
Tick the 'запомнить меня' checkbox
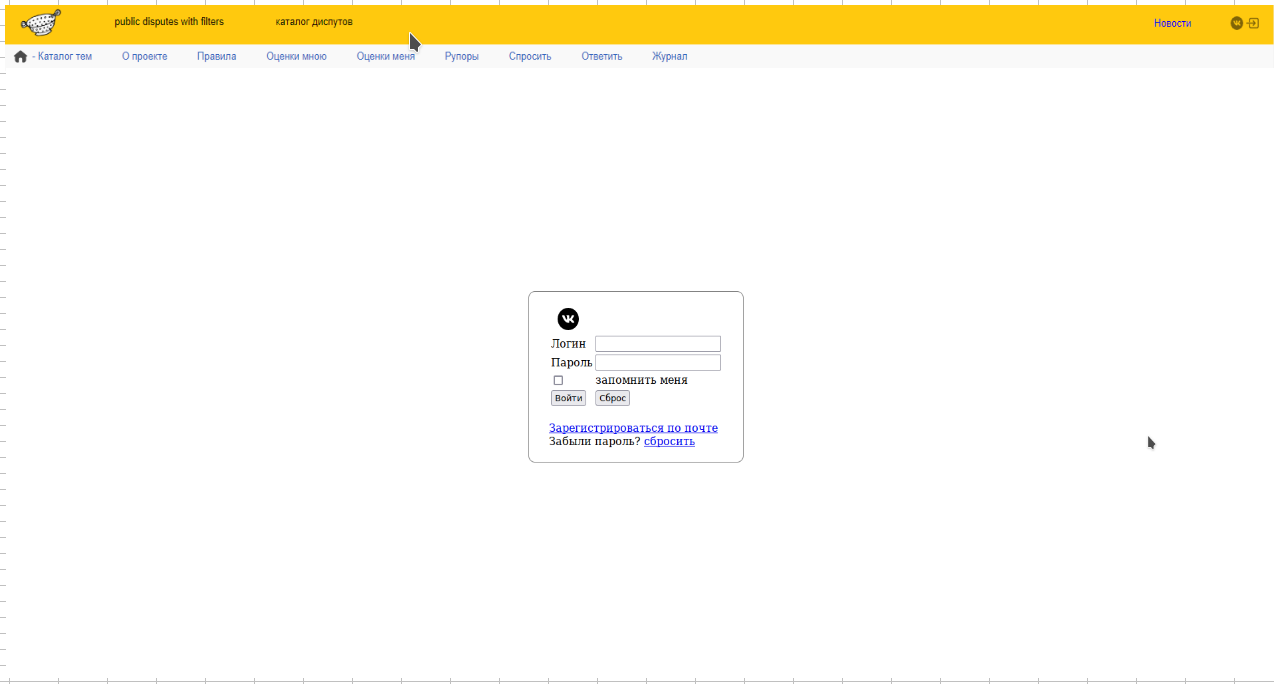coord(558,380)
